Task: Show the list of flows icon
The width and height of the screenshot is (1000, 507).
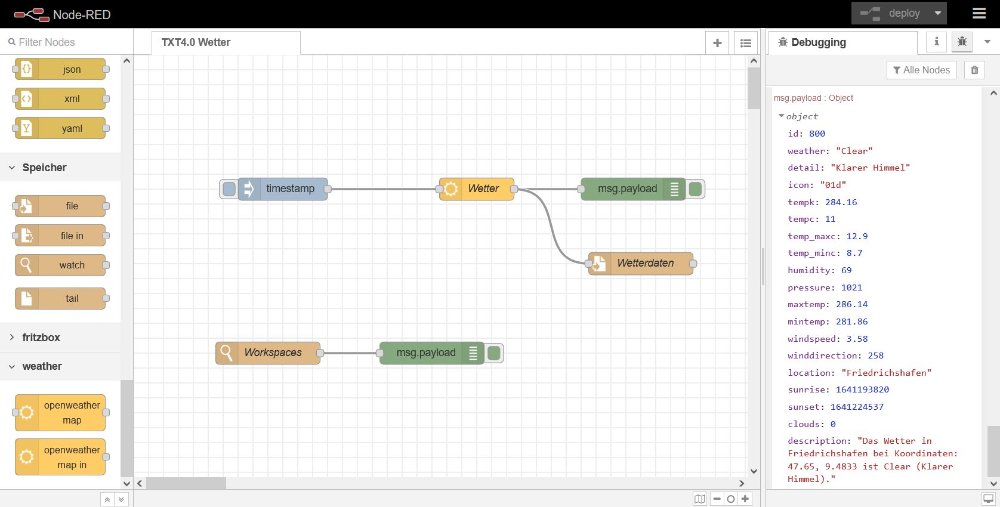Action: click(x=745, y=42)
